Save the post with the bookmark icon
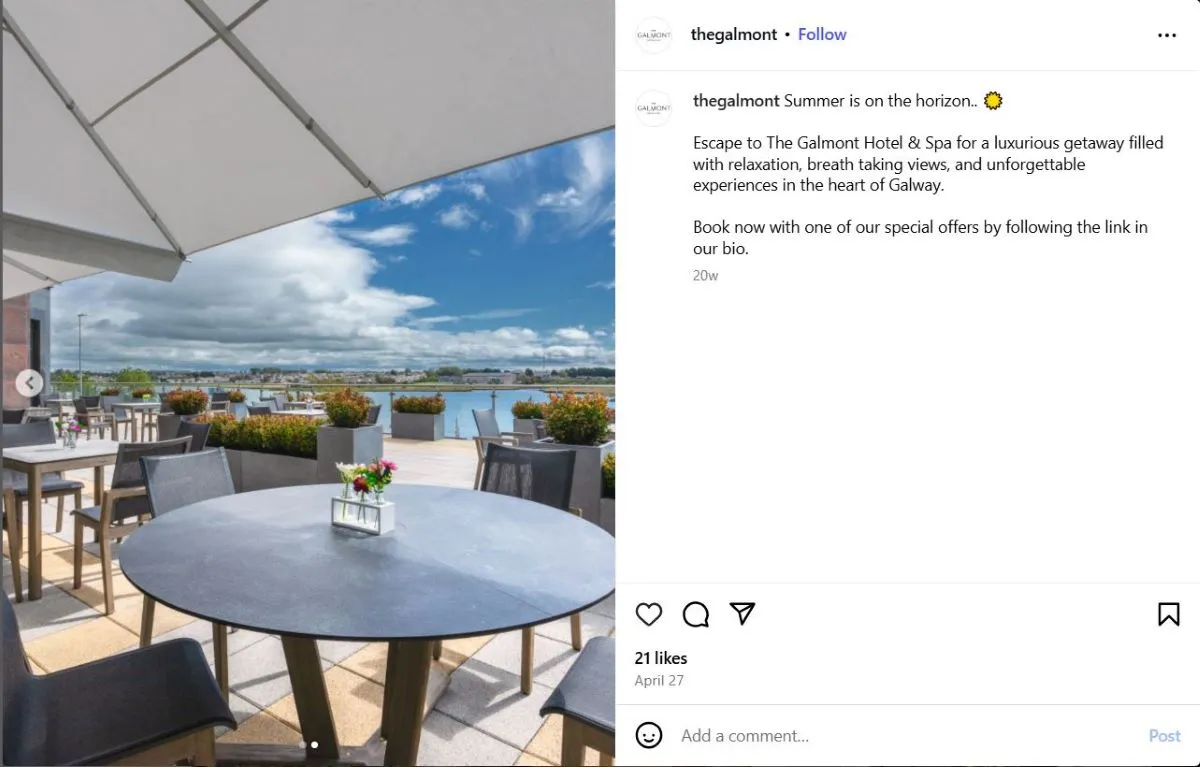Image resolution: width=1200 pixels, height=767 pixels. (x=1168, y=614)
